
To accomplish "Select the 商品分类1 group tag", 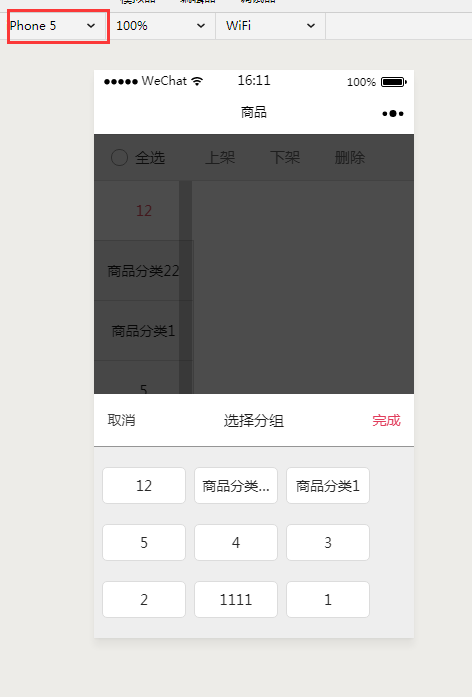I will pyautogui.click(x=328, y=485).
